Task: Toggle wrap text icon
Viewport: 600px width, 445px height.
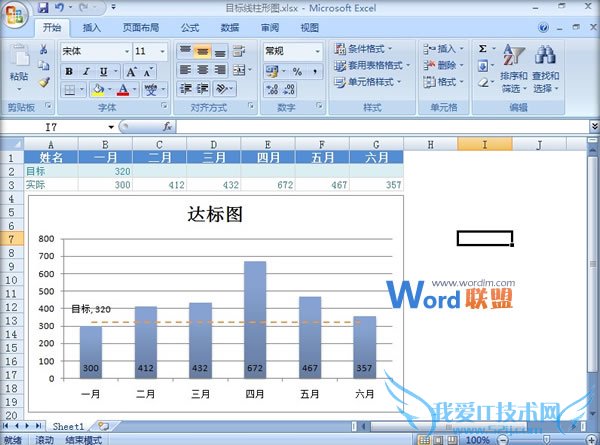Action: pyautogui.click(x=239, y=51)
